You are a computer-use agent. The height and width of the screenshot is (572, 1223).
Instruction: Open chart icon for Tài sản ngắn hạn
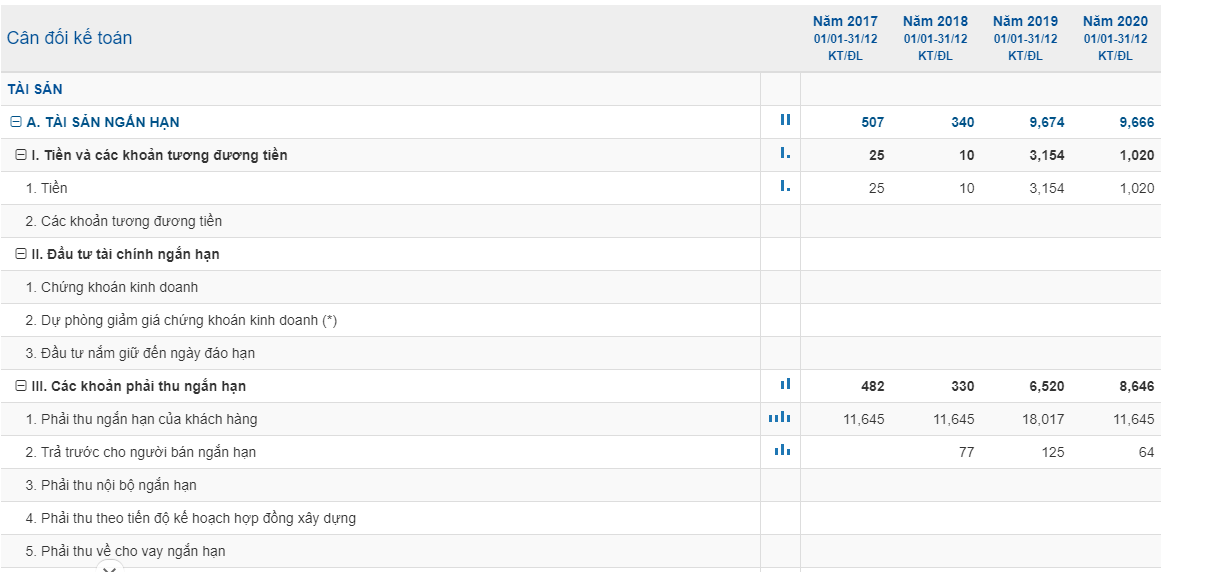785,120
